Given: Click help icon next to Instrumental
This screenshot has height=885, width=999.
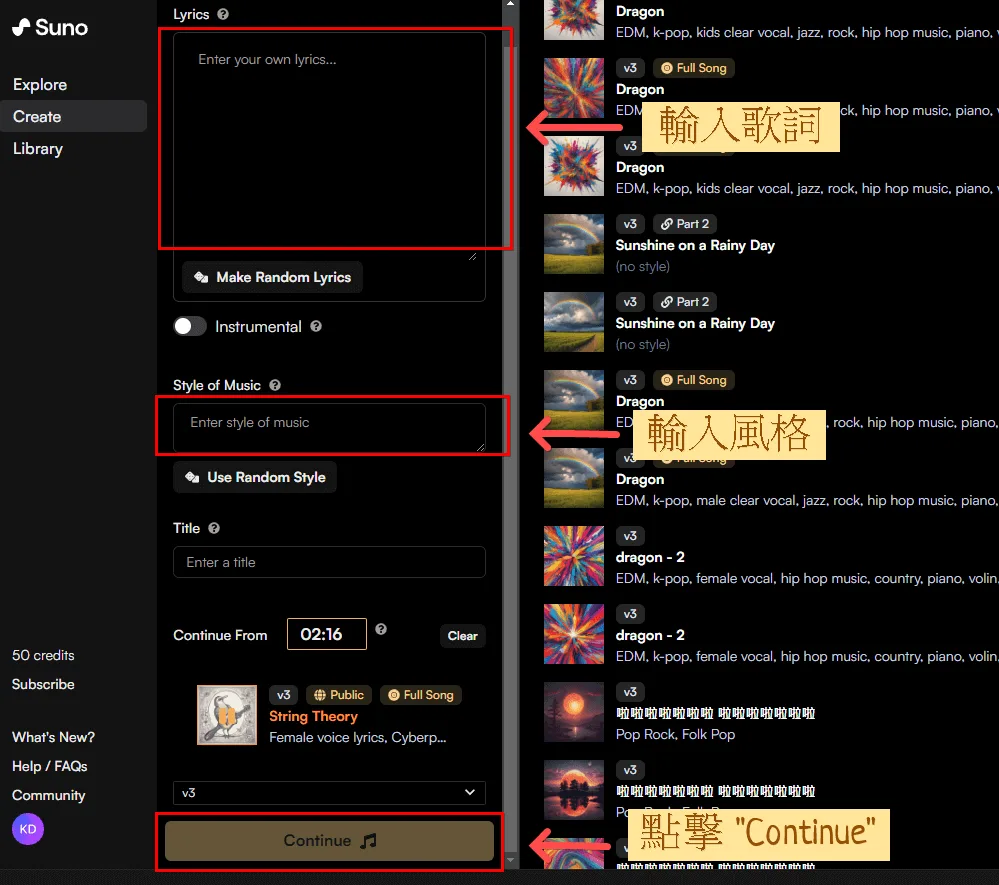Looking at the screenshot, I should click(316, 326).
